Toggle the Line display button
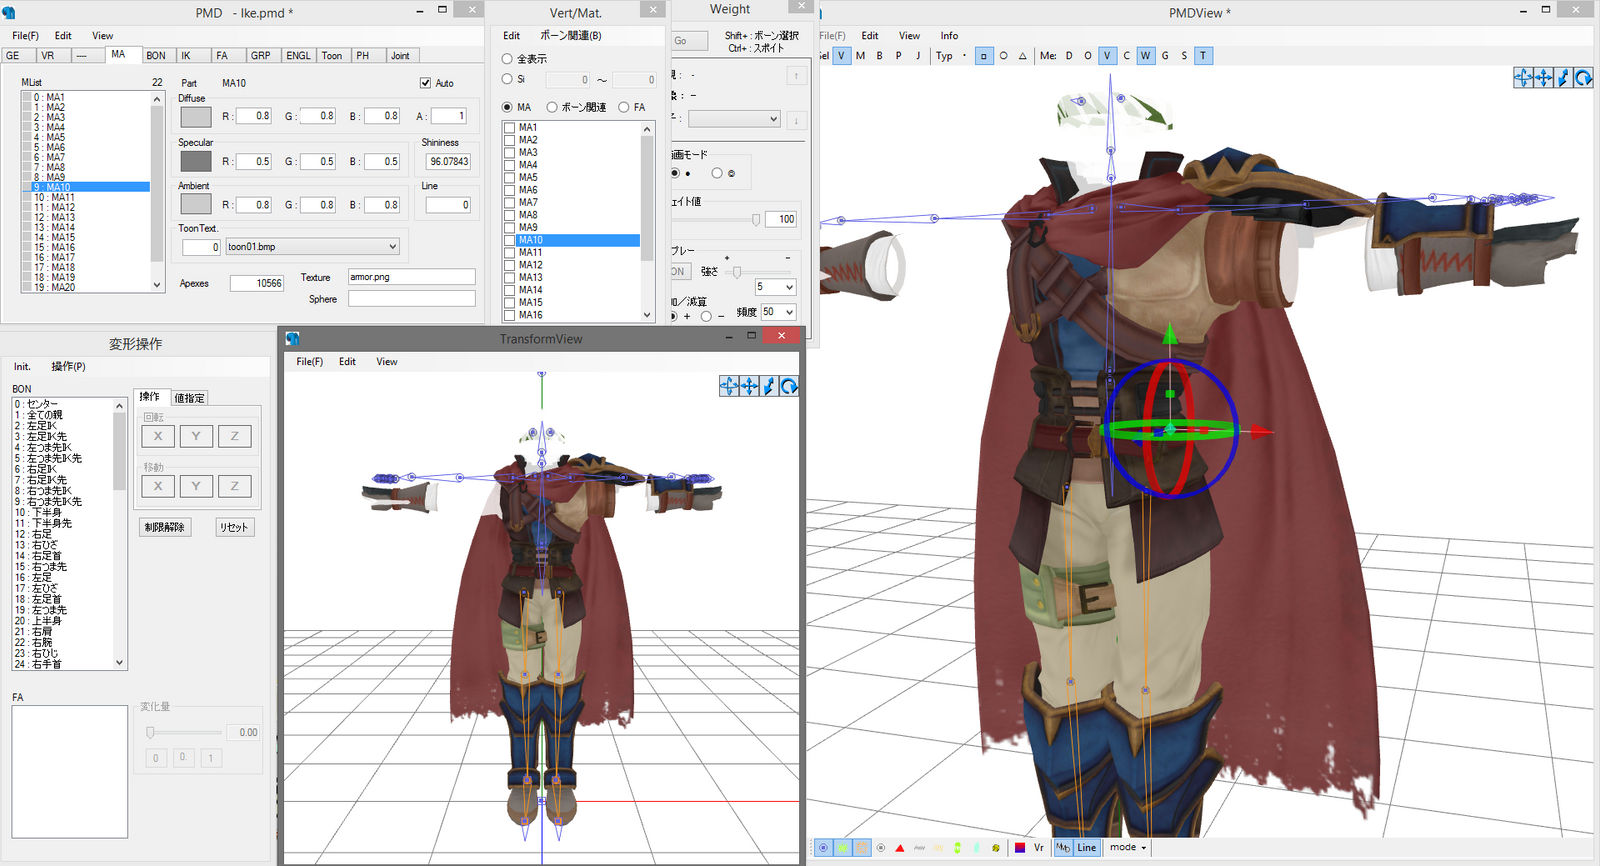1600x866 pixels. tap(1086, 848)
